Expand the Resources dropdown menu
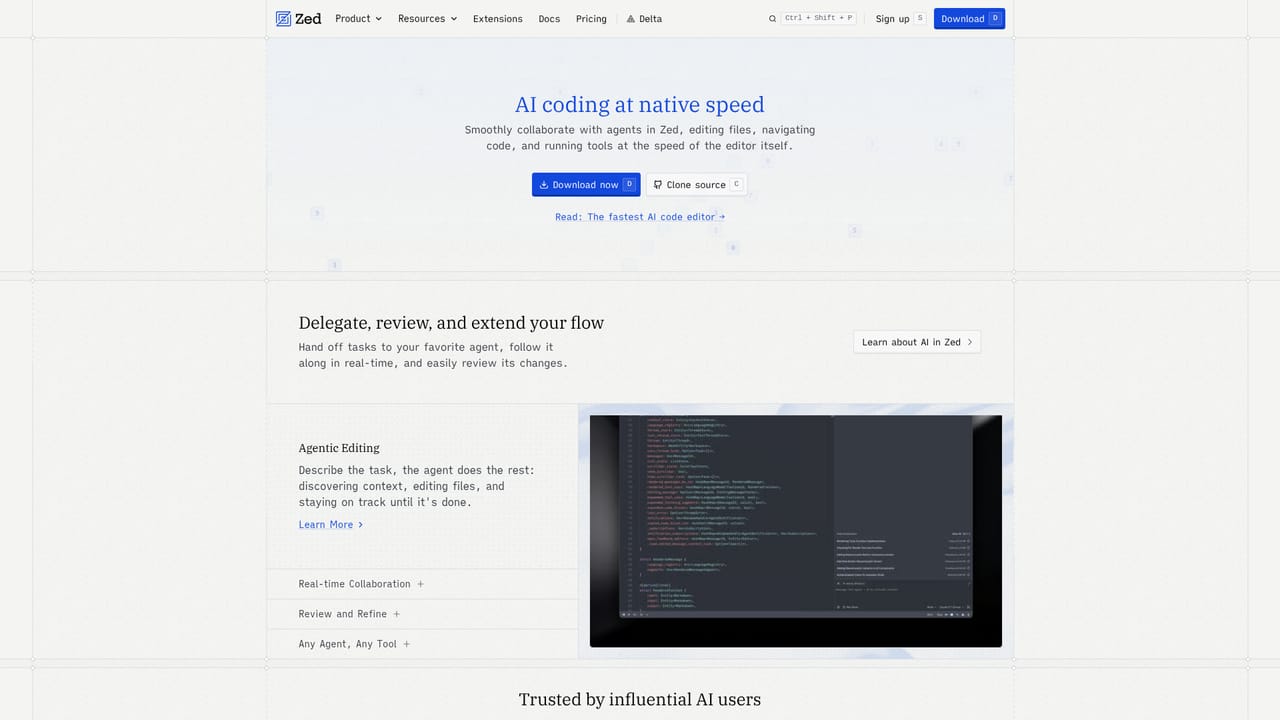1280x720 pixels. (x=427, y=18)
